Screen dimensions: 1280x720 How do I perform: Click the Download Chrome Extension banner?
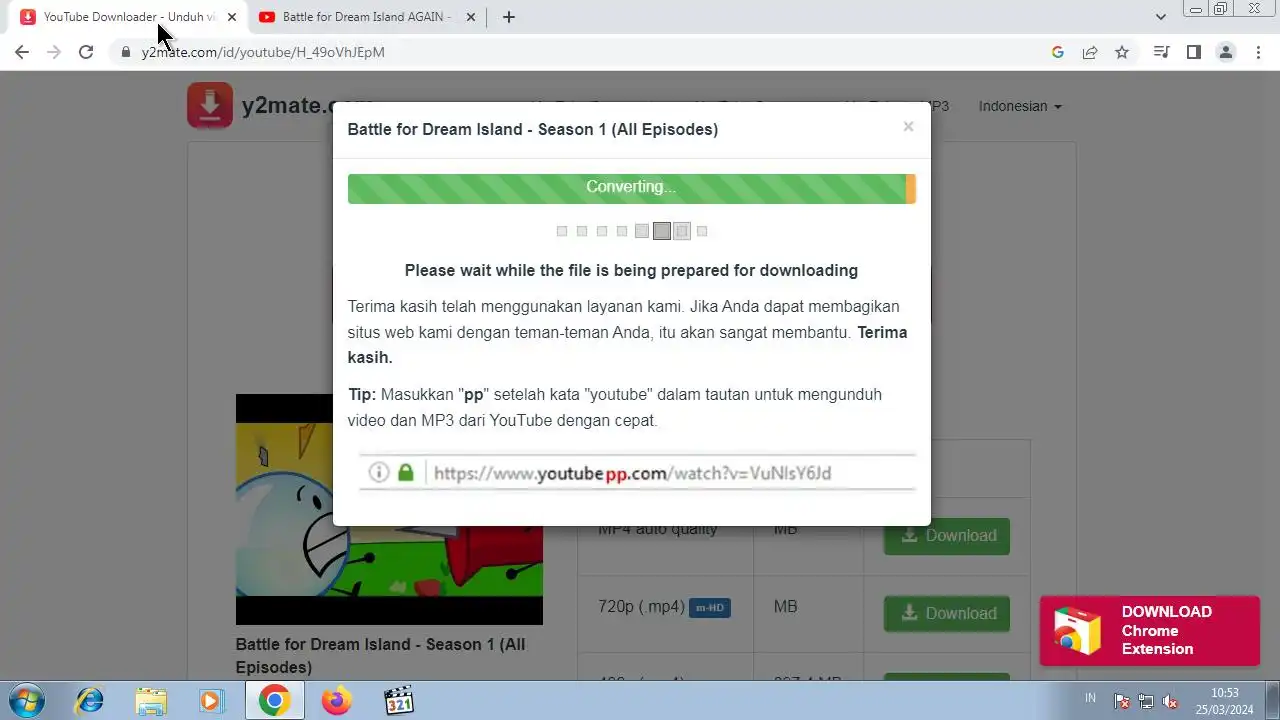1150,631
